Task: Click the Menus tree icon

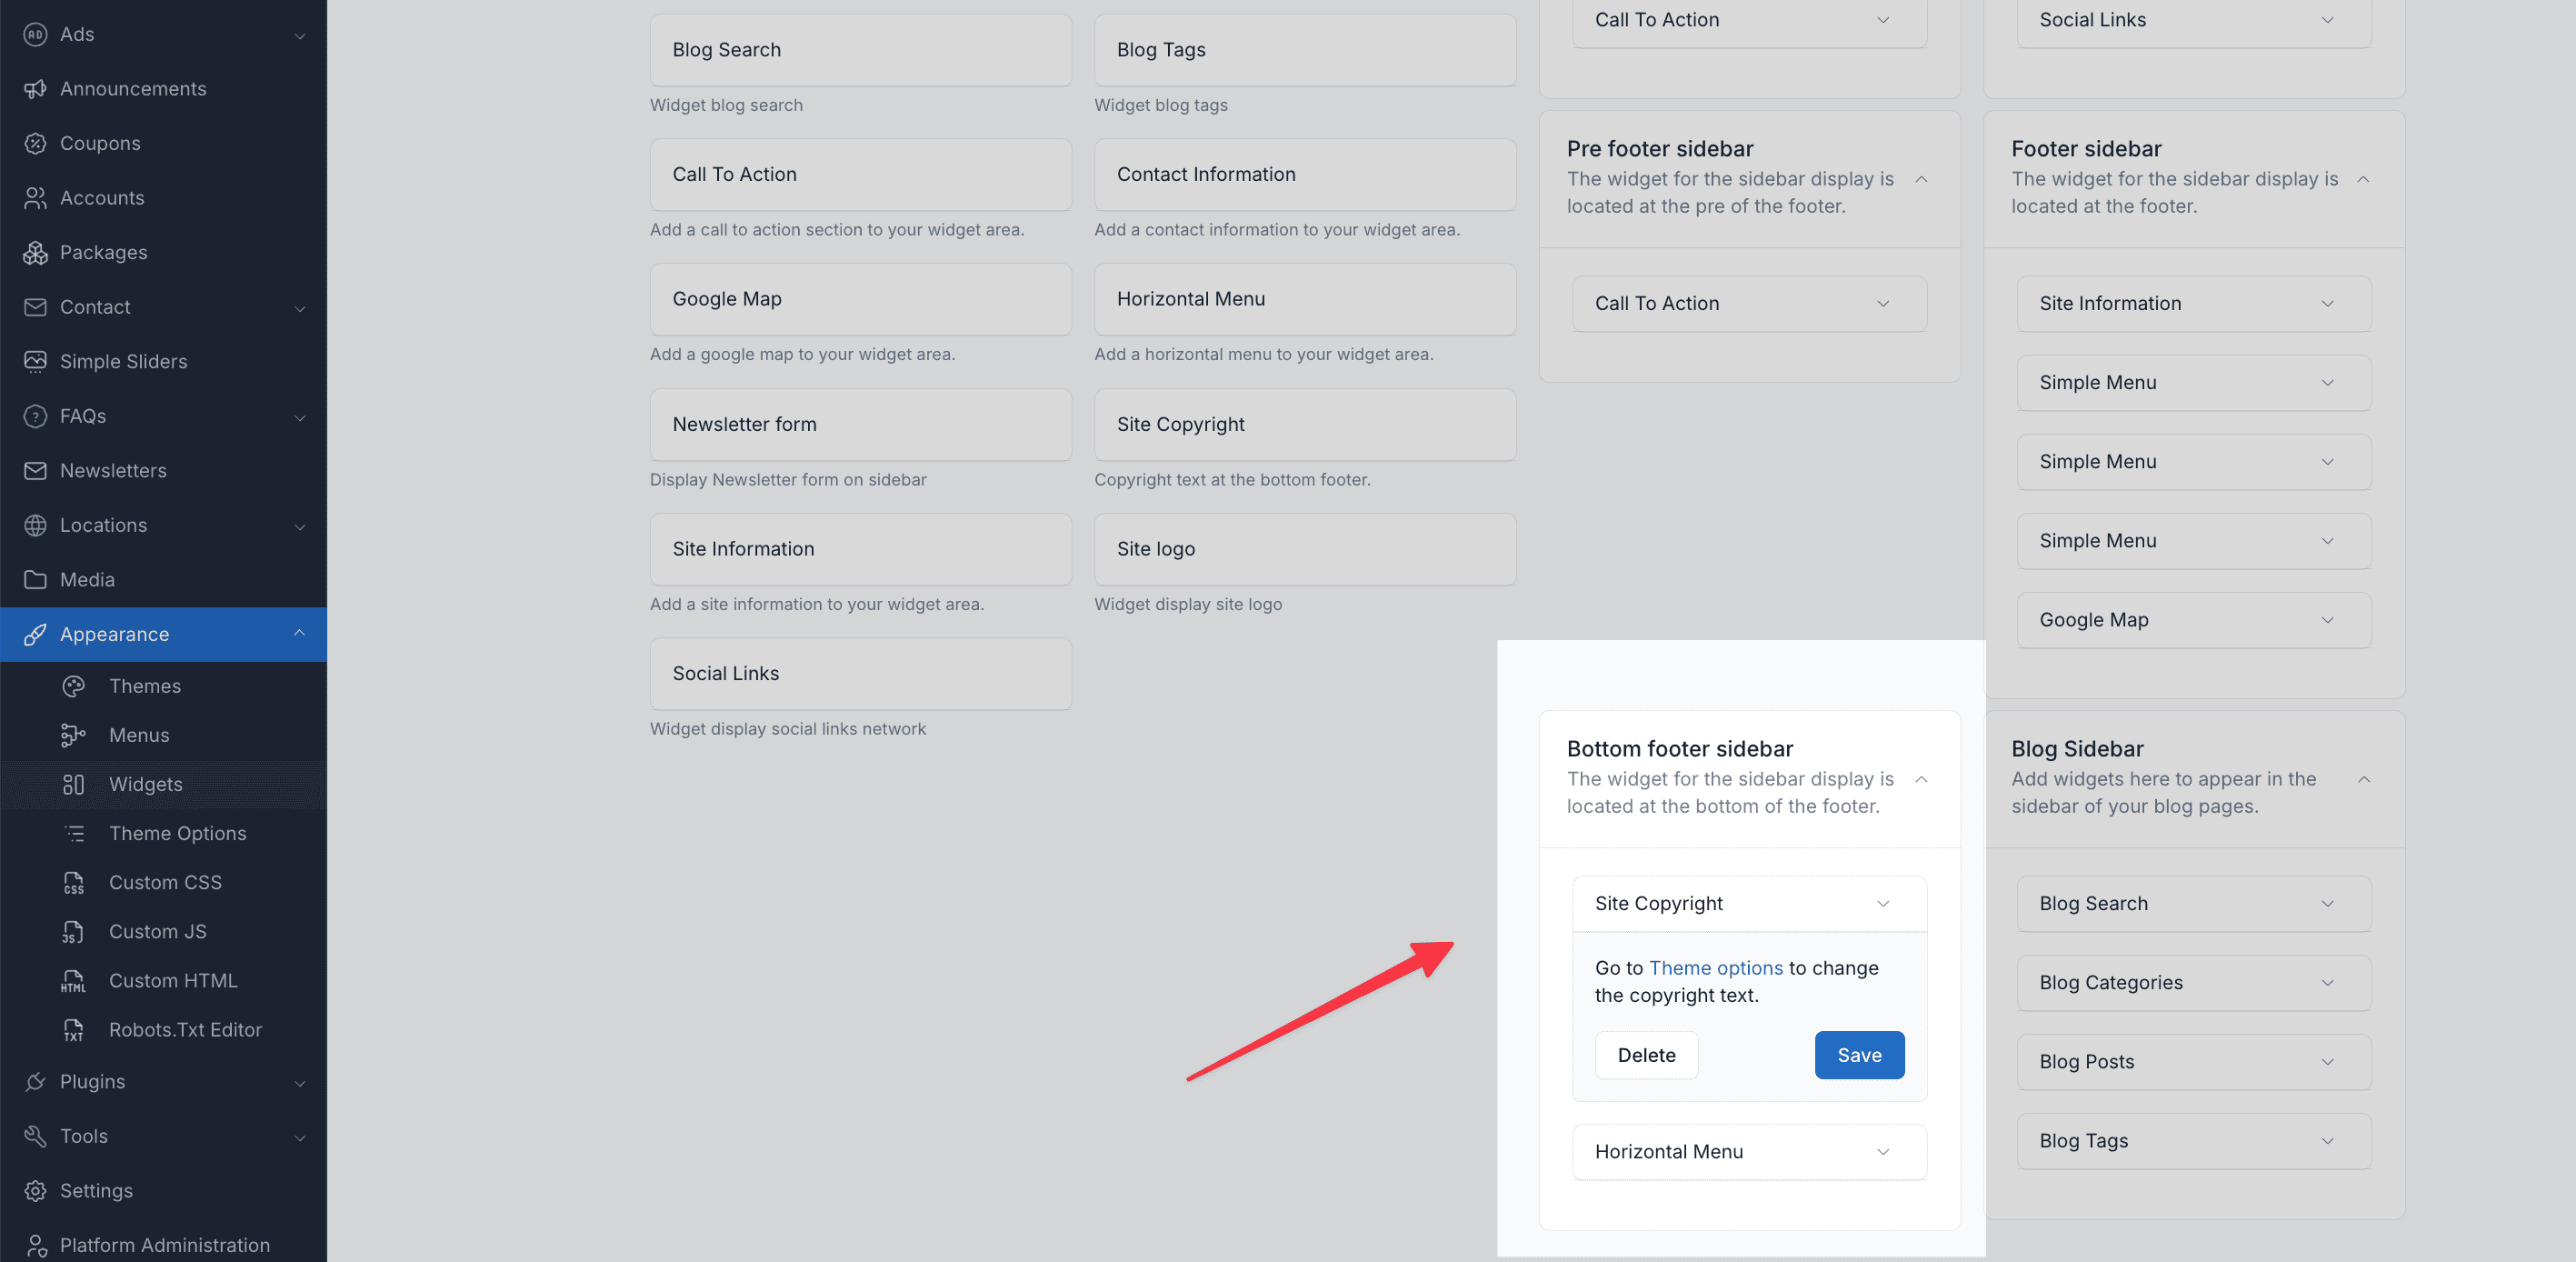Action: [73, 735]
